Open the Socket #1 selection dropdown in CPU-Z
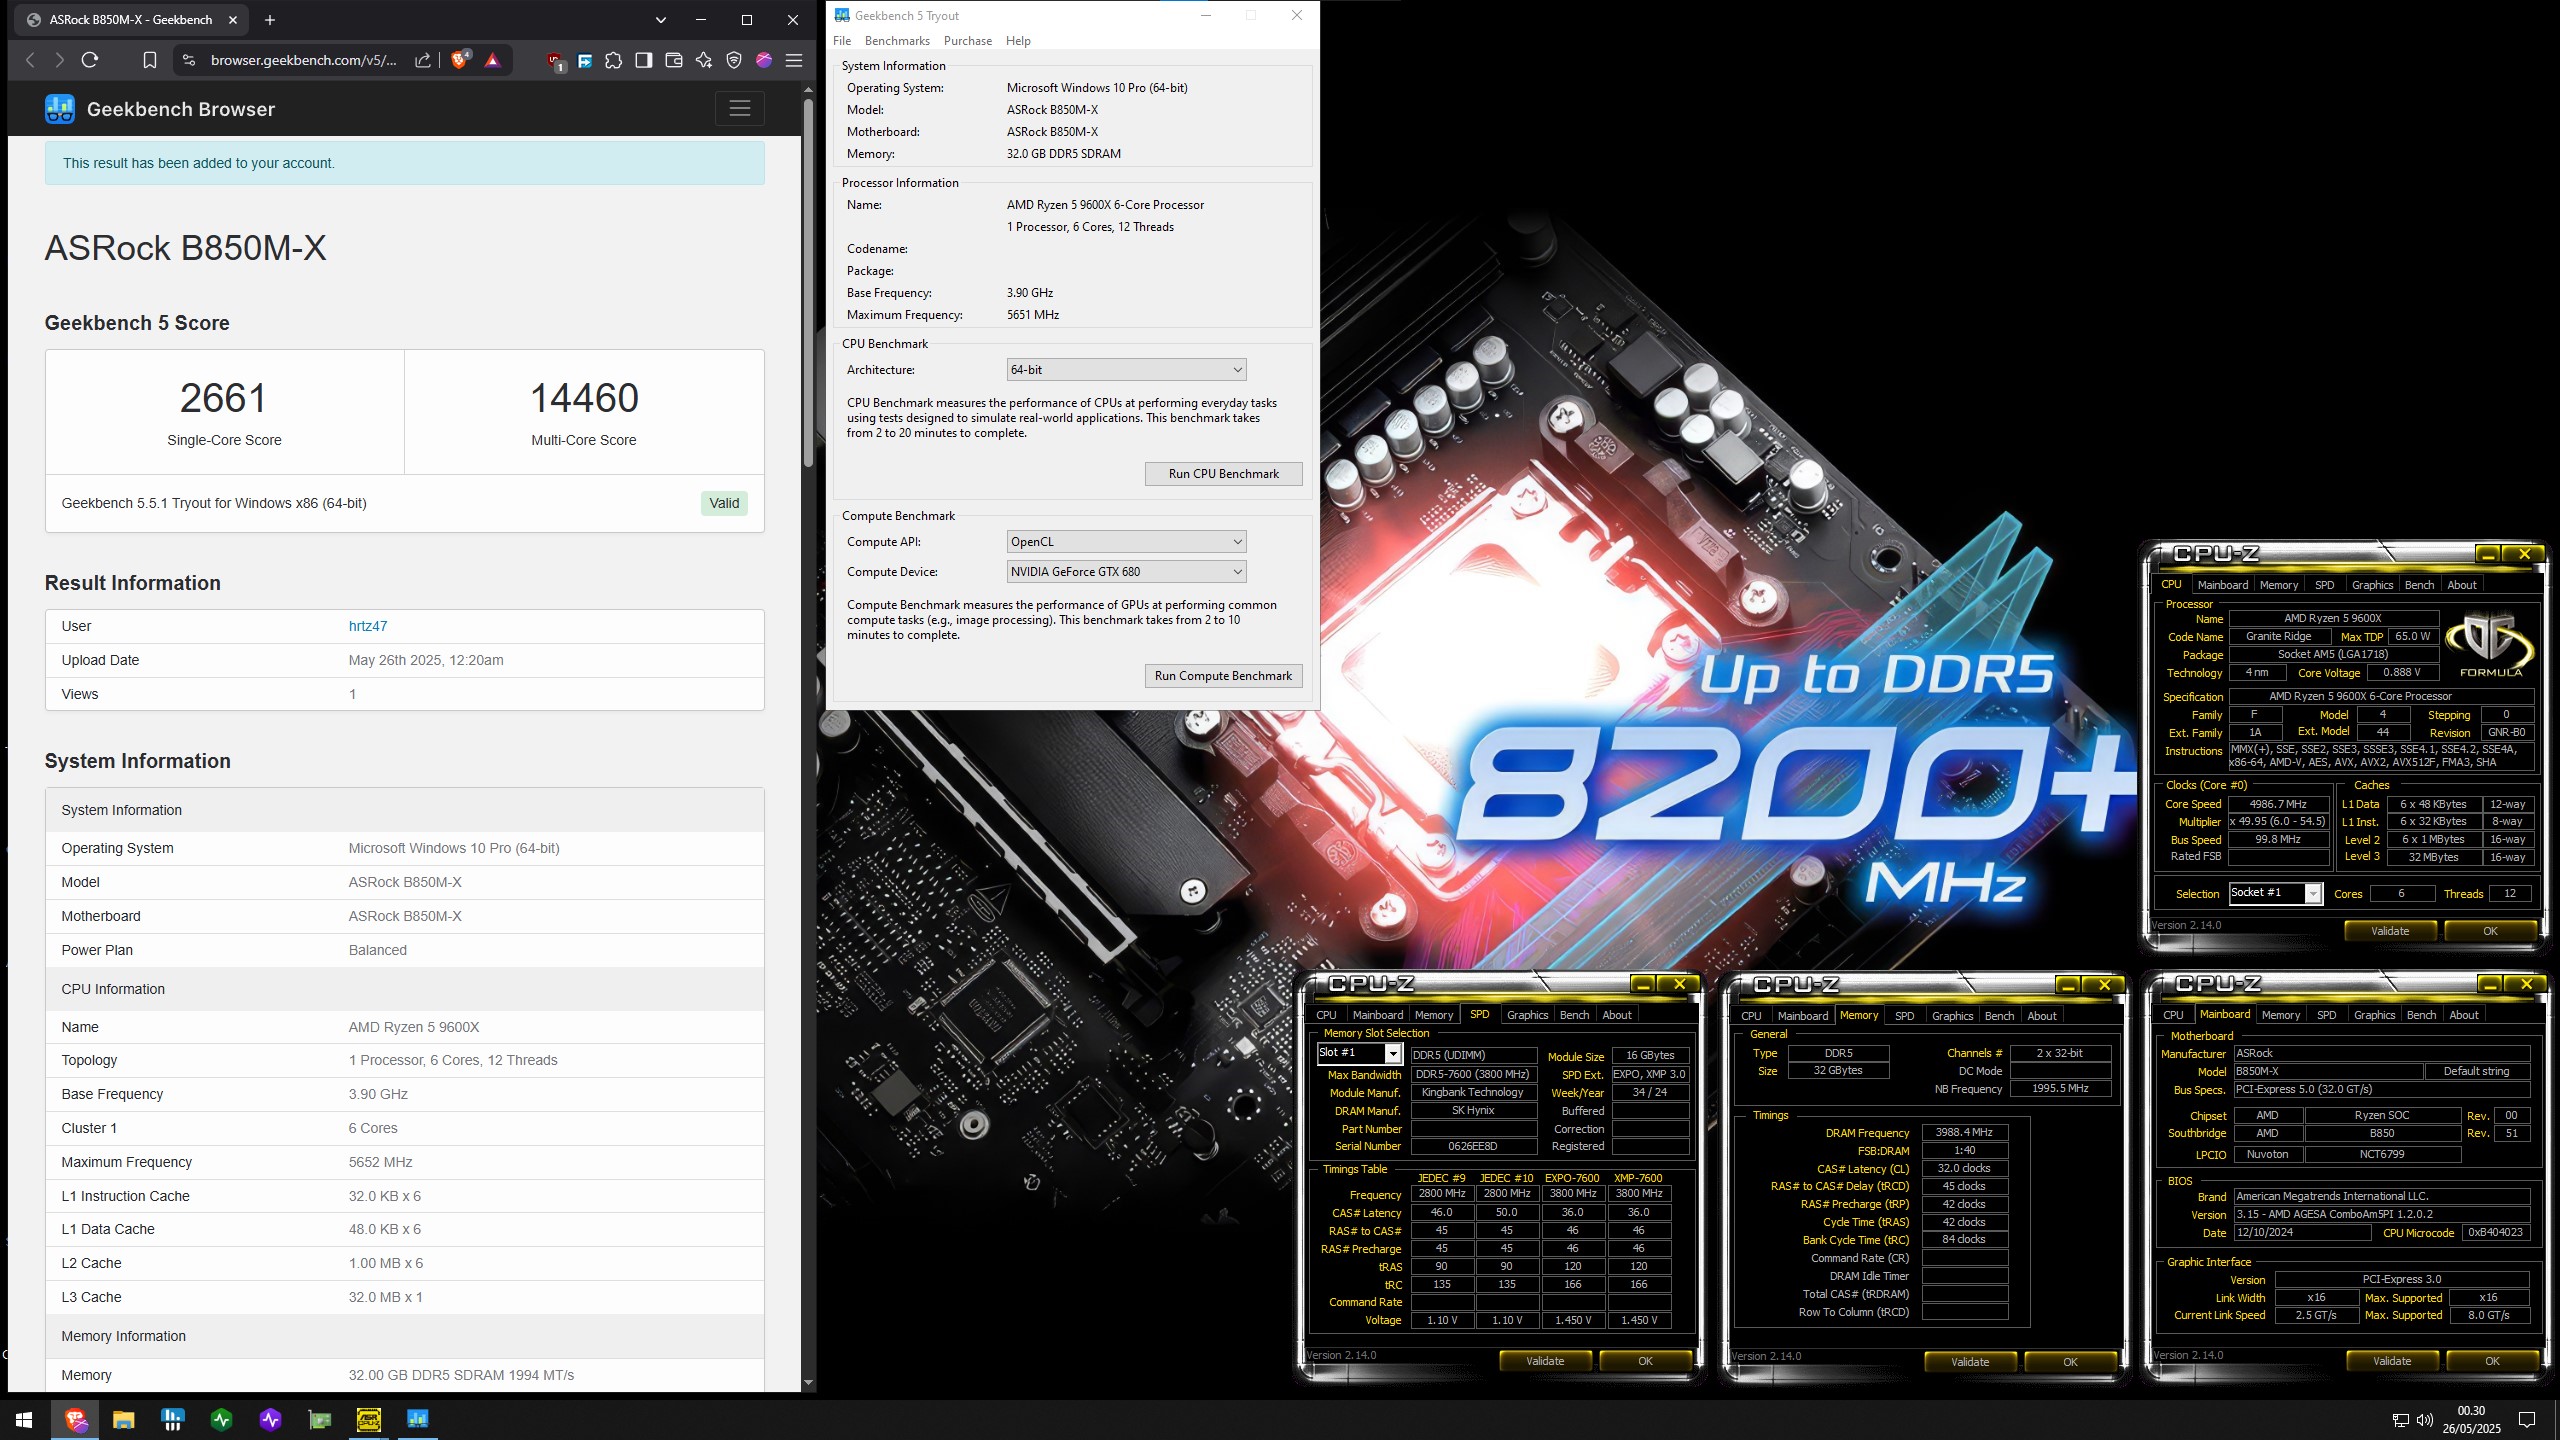Viewport: 2560px width, 1440px height. click(2275, 893)
